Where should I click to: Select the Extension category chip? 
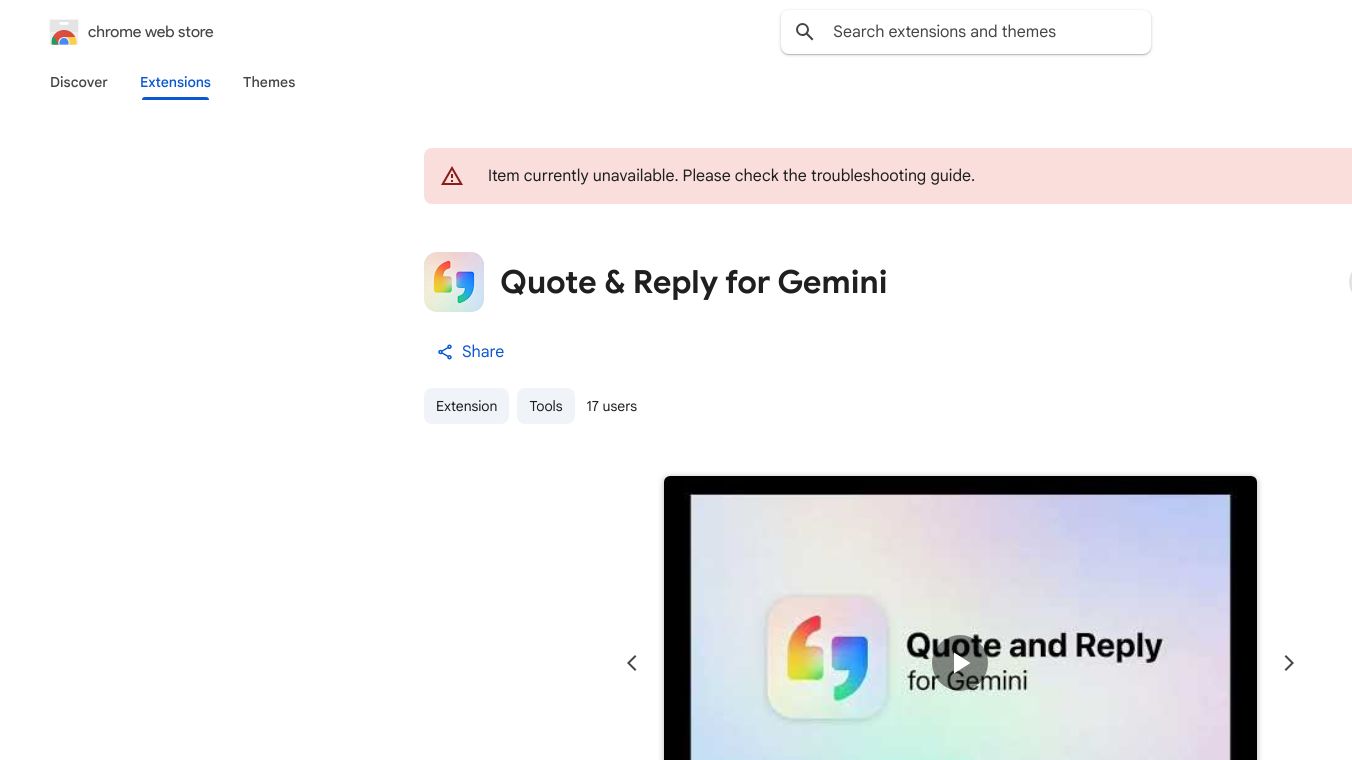[x=466, y=406]
